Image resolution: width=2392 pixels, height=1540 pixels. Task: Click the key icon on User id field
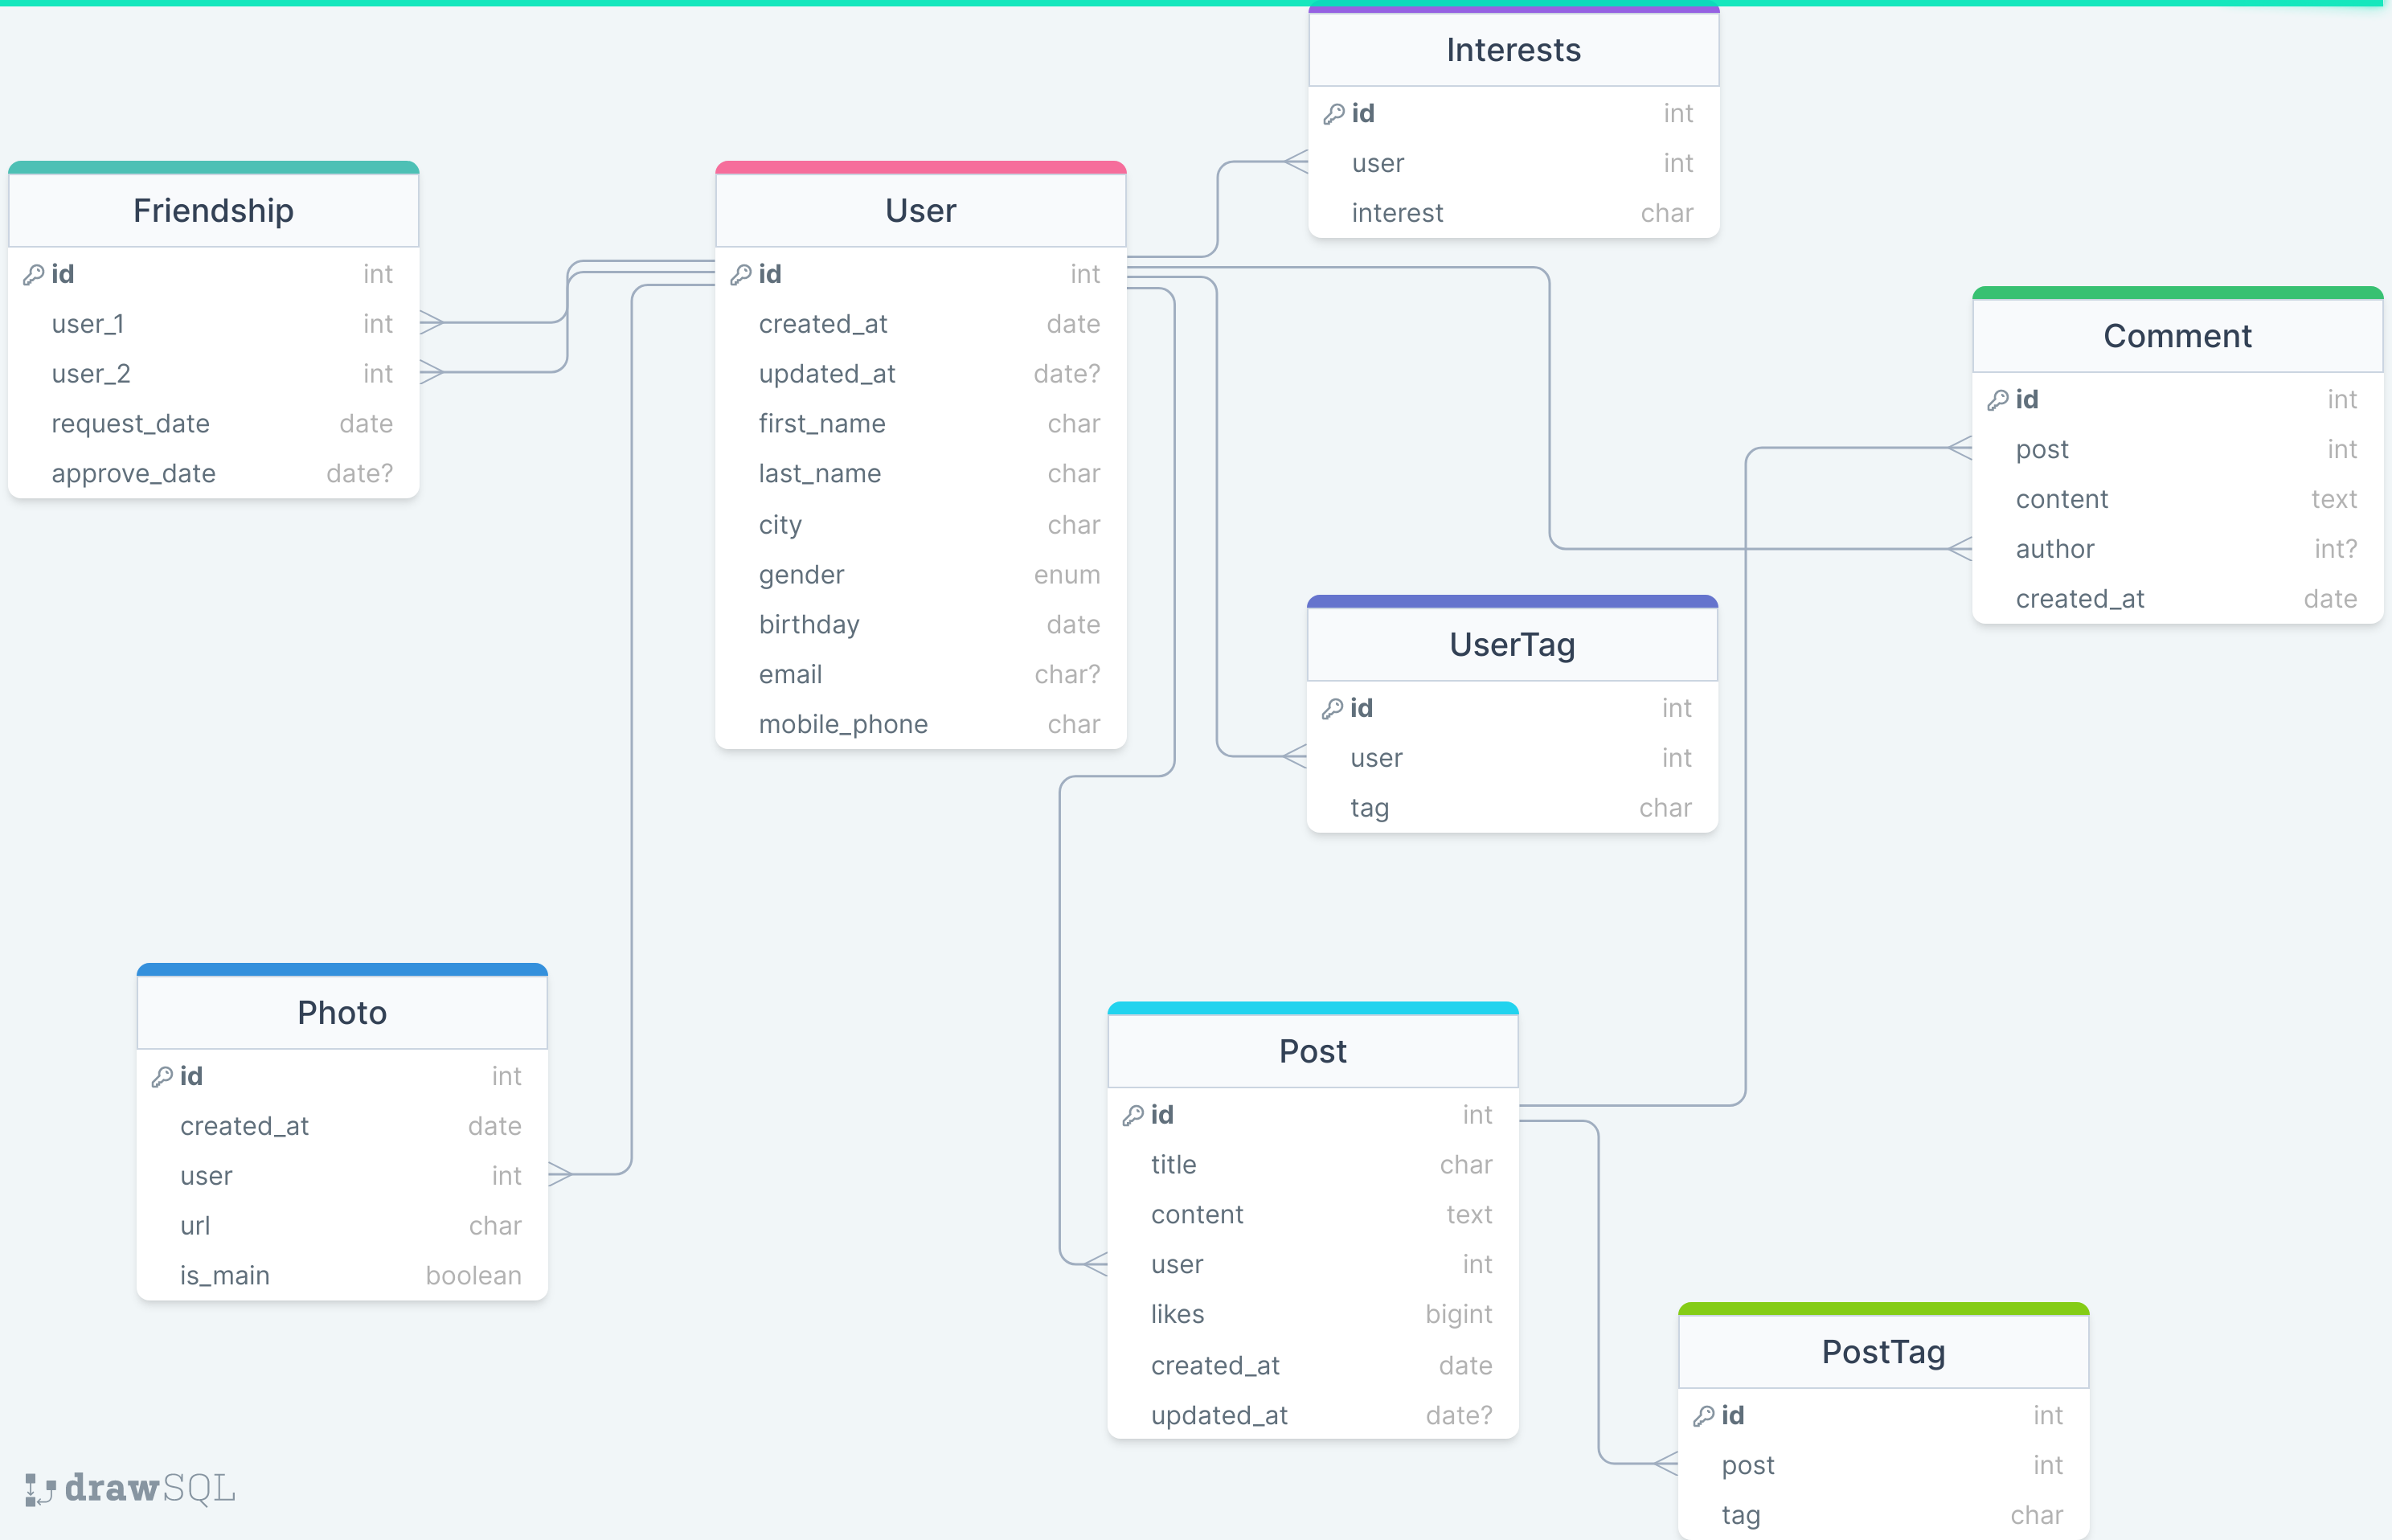point(742,274)
